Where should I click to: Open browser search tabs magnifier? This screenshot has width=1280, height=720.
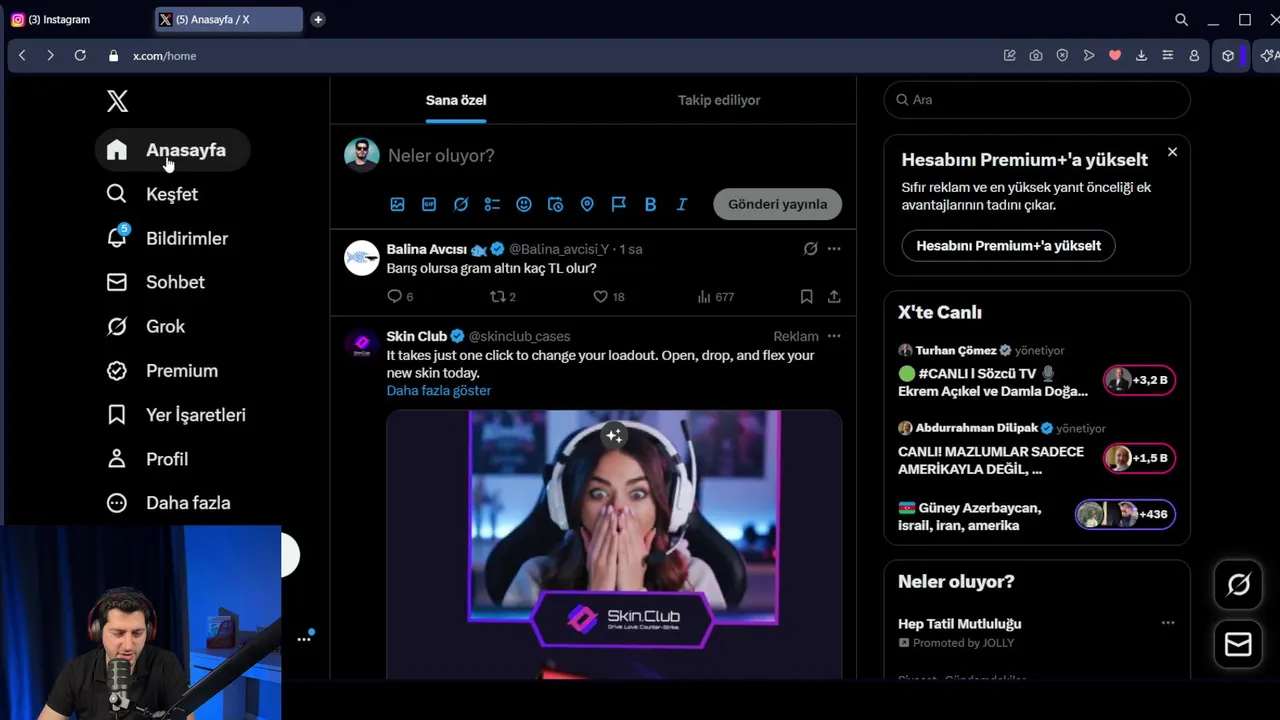click(x=1181, y=20)
